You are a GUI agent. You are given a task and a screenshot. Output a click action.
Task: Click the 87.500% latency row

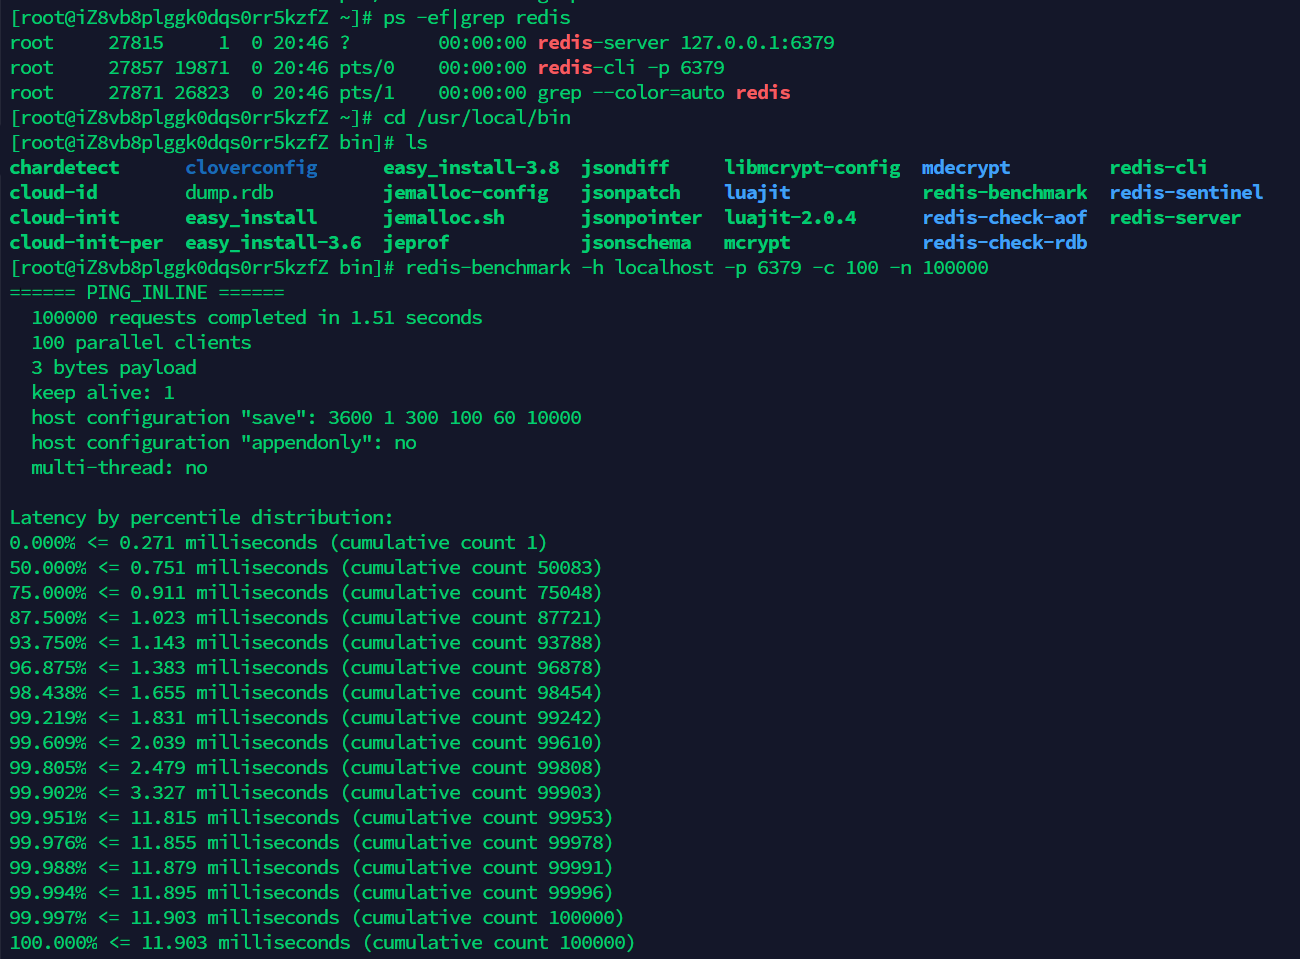click(306, 618)
